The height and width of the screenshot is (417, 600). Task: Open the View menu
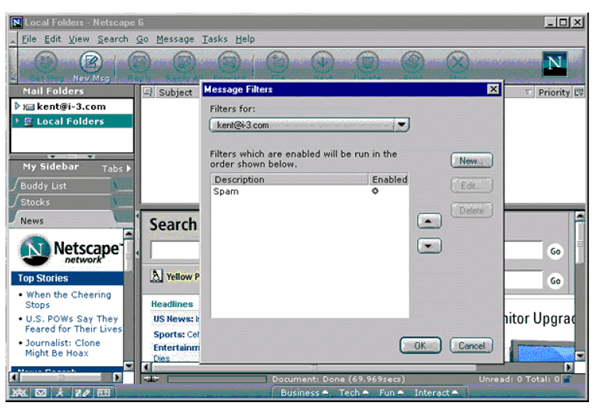(x=79, y=39)
